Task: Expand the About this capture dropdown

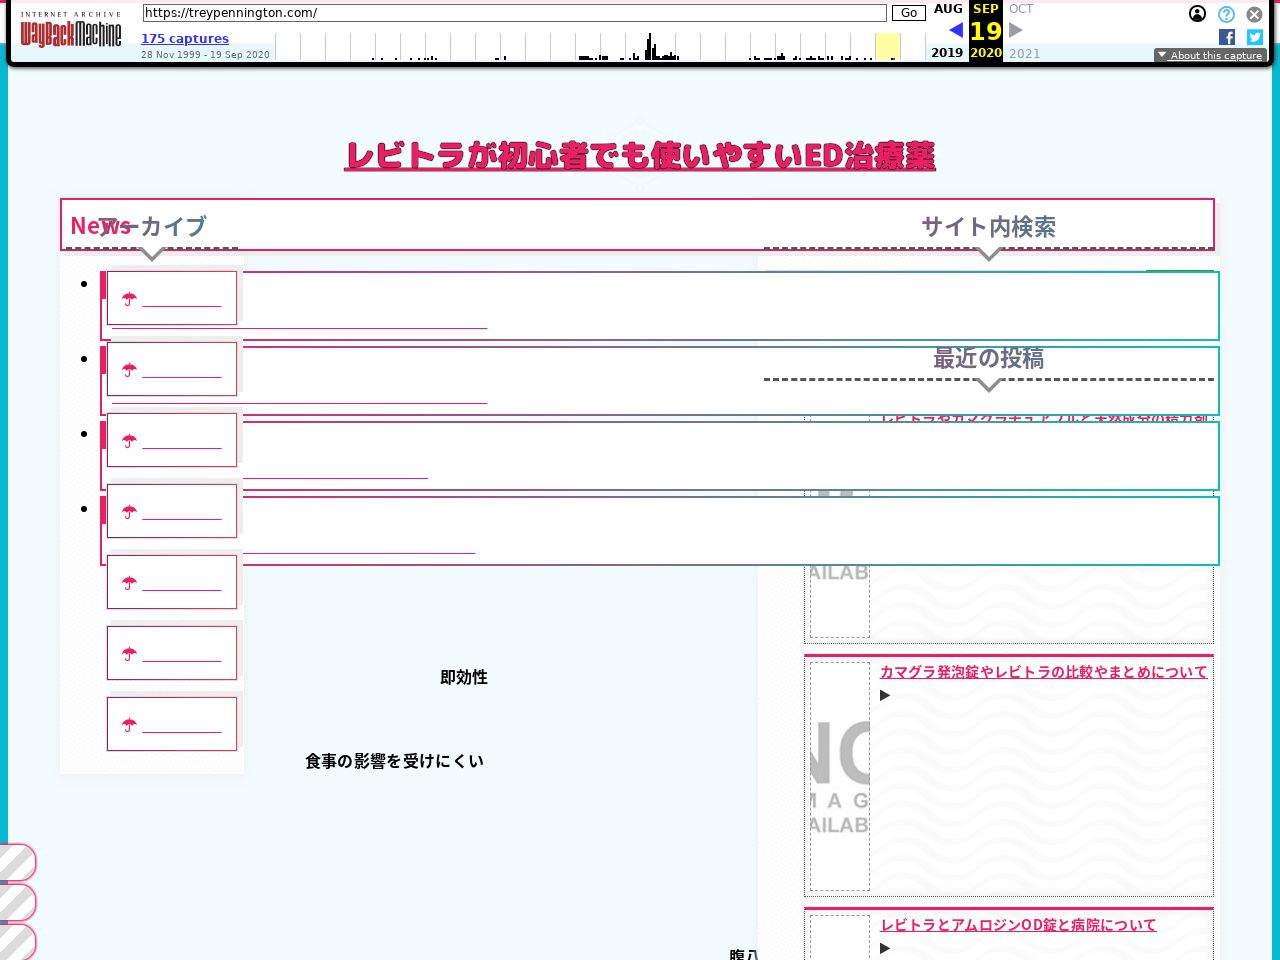Action: click(x=1210, y=56)
